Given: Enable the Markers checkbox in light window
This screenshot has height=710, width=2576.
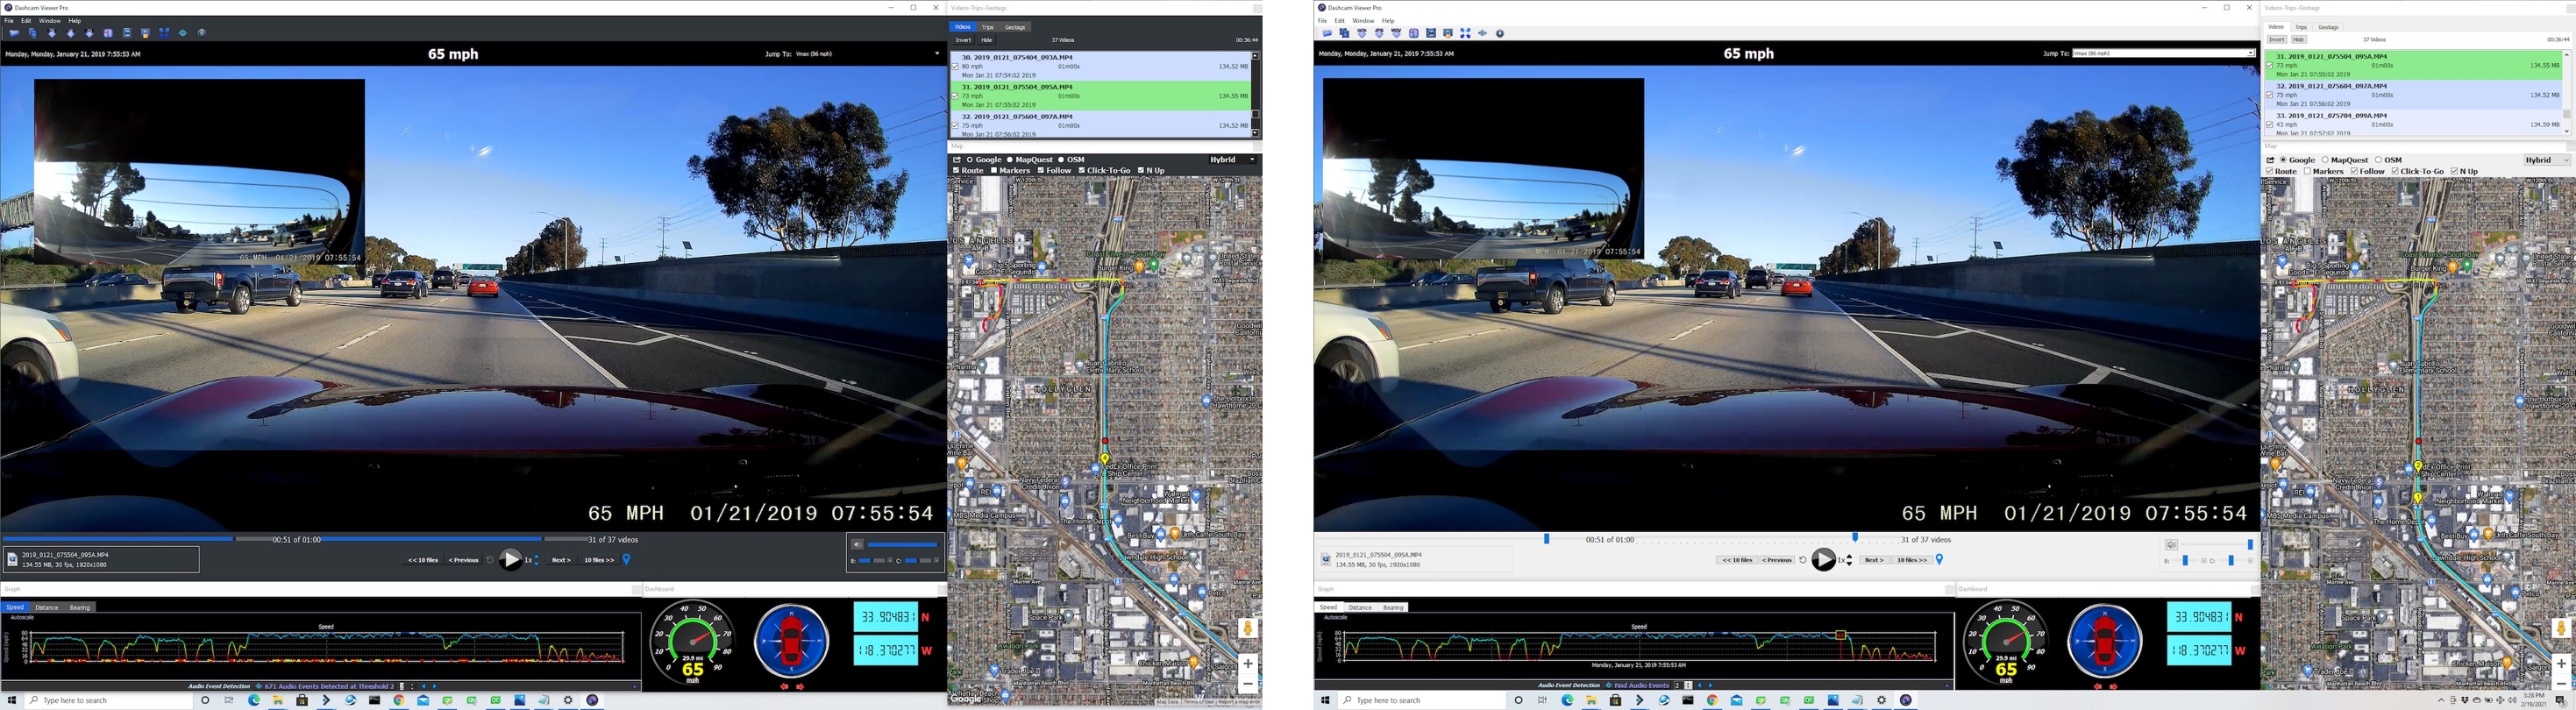Looking at the screenshot, I should pyautogui.click(x=2308, y=172).
